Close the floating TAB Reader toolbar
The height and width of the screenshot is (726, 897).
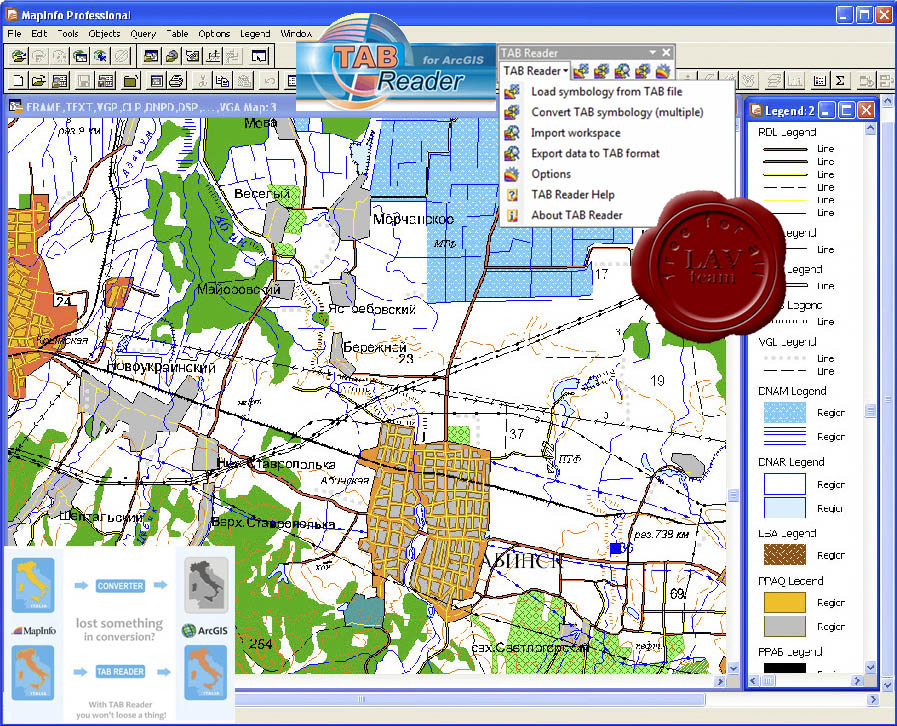tap(666, 53)
